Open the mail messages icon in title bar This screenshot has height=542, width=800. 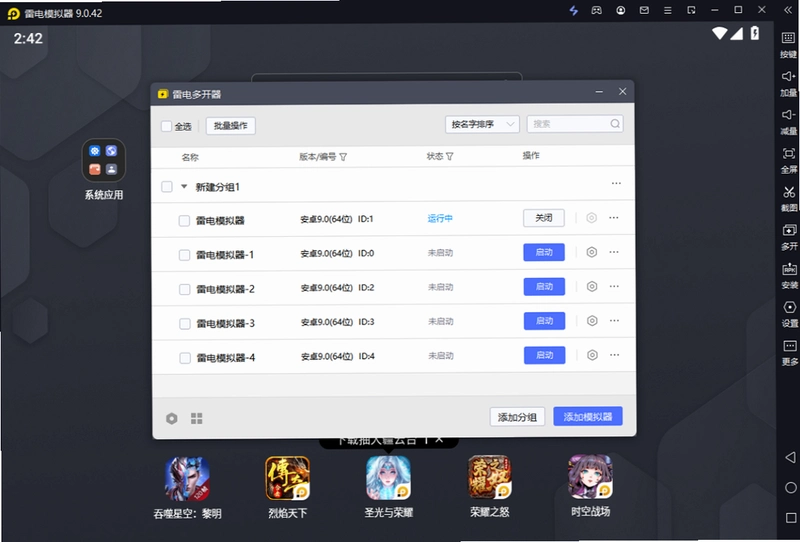click(644, 10)
